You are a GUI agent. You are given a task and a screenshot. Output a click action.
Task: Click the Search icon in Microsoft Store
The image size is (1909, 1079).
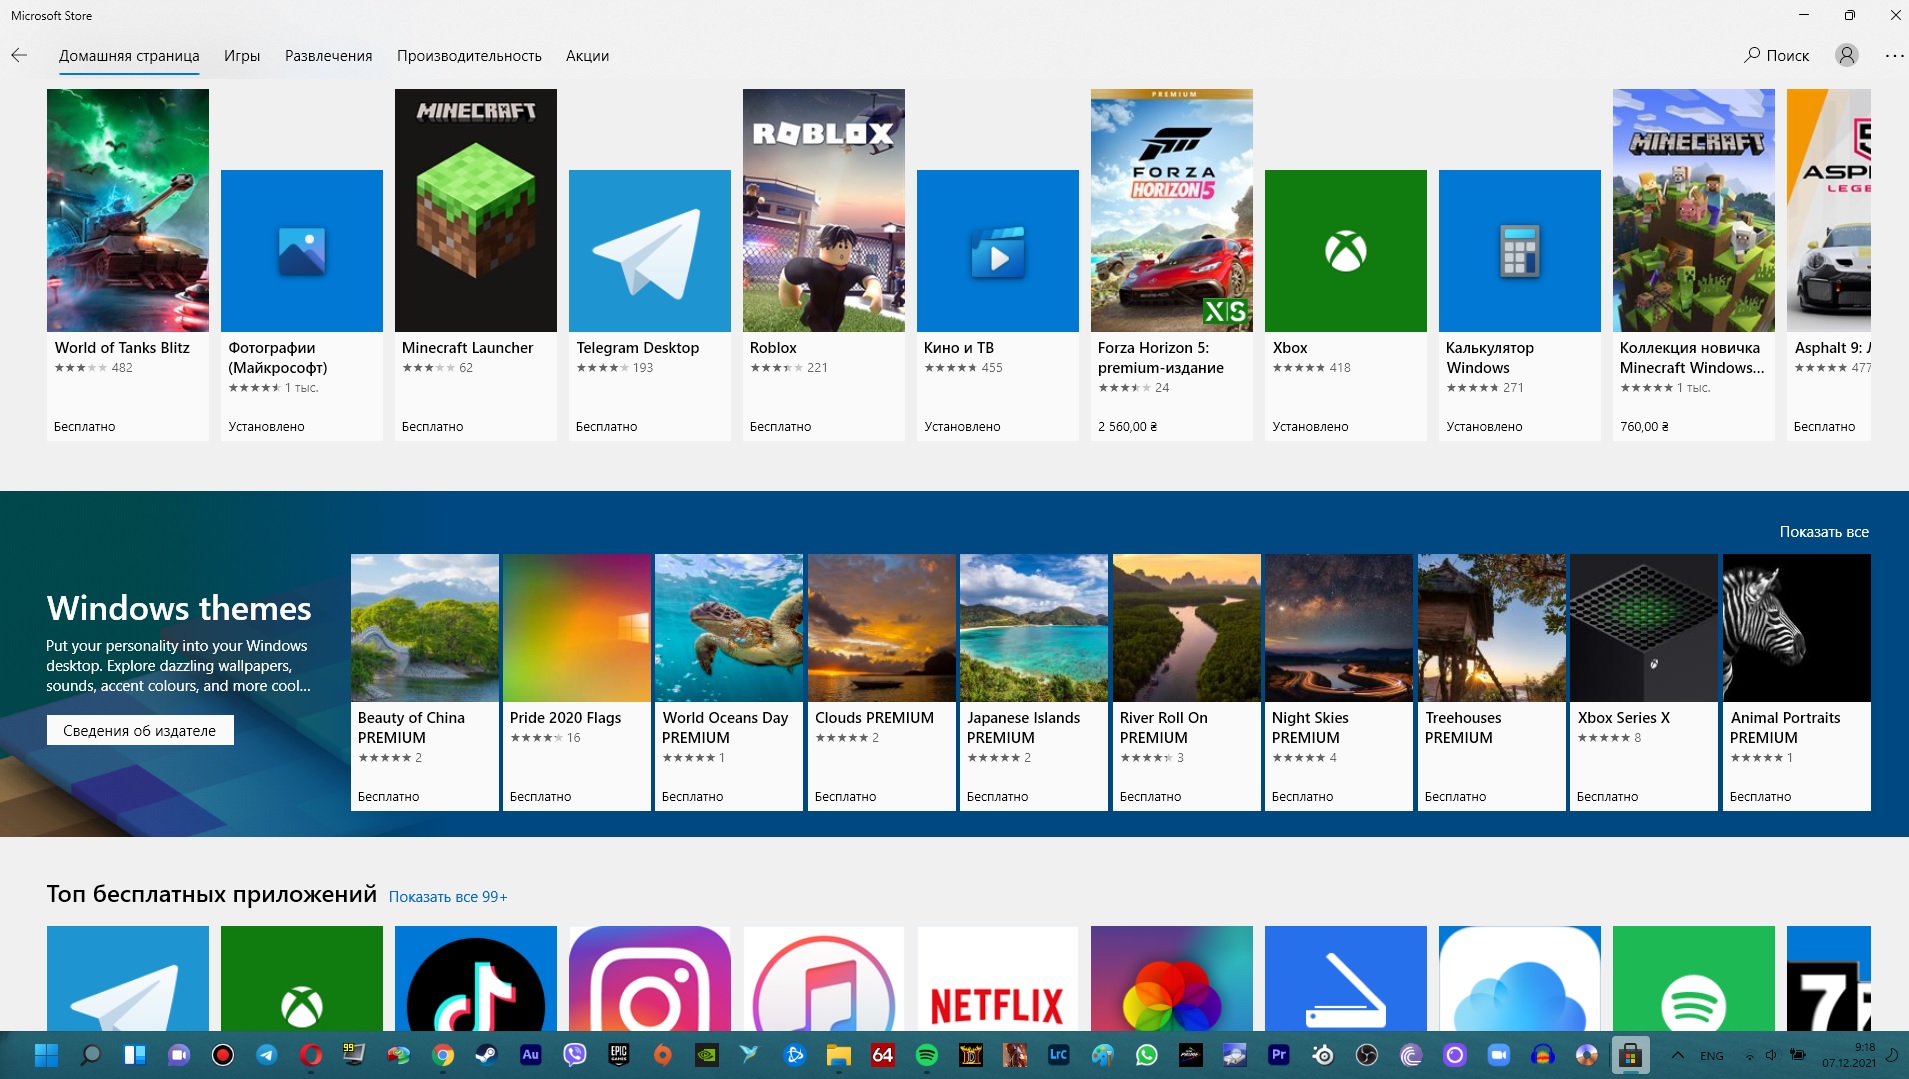pyautogui.click(x=1754, y=55)
